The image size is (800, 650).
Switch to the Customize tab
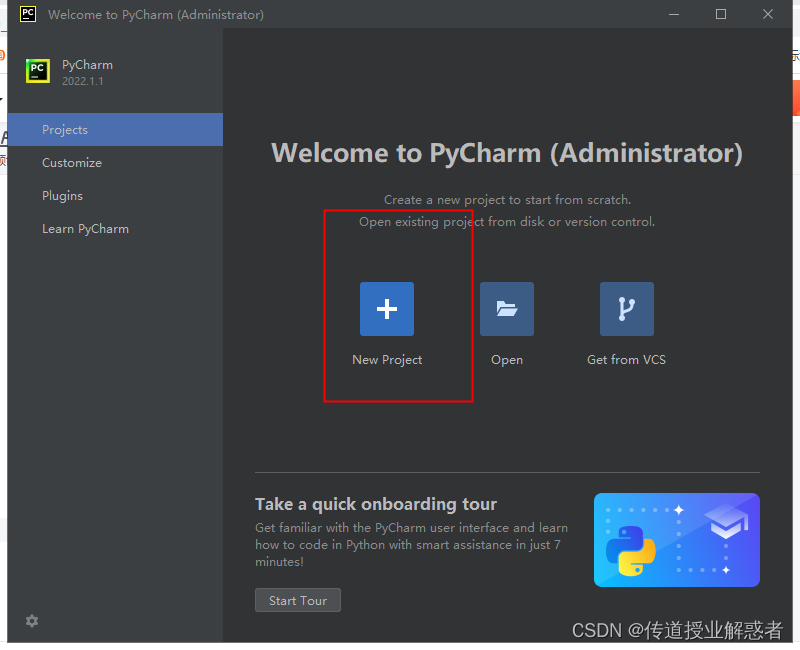pos(115,163)
